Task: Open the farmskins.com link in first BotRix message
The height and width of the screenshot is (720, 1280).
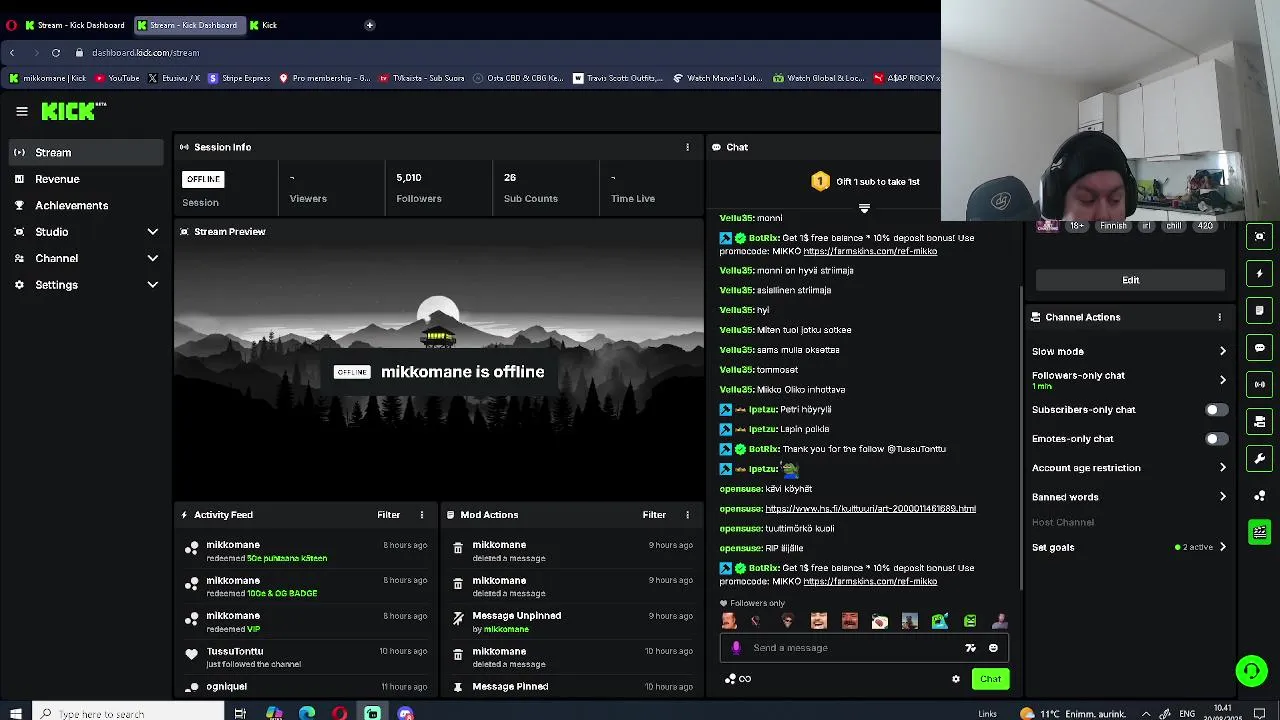Action: click(870, 251)
